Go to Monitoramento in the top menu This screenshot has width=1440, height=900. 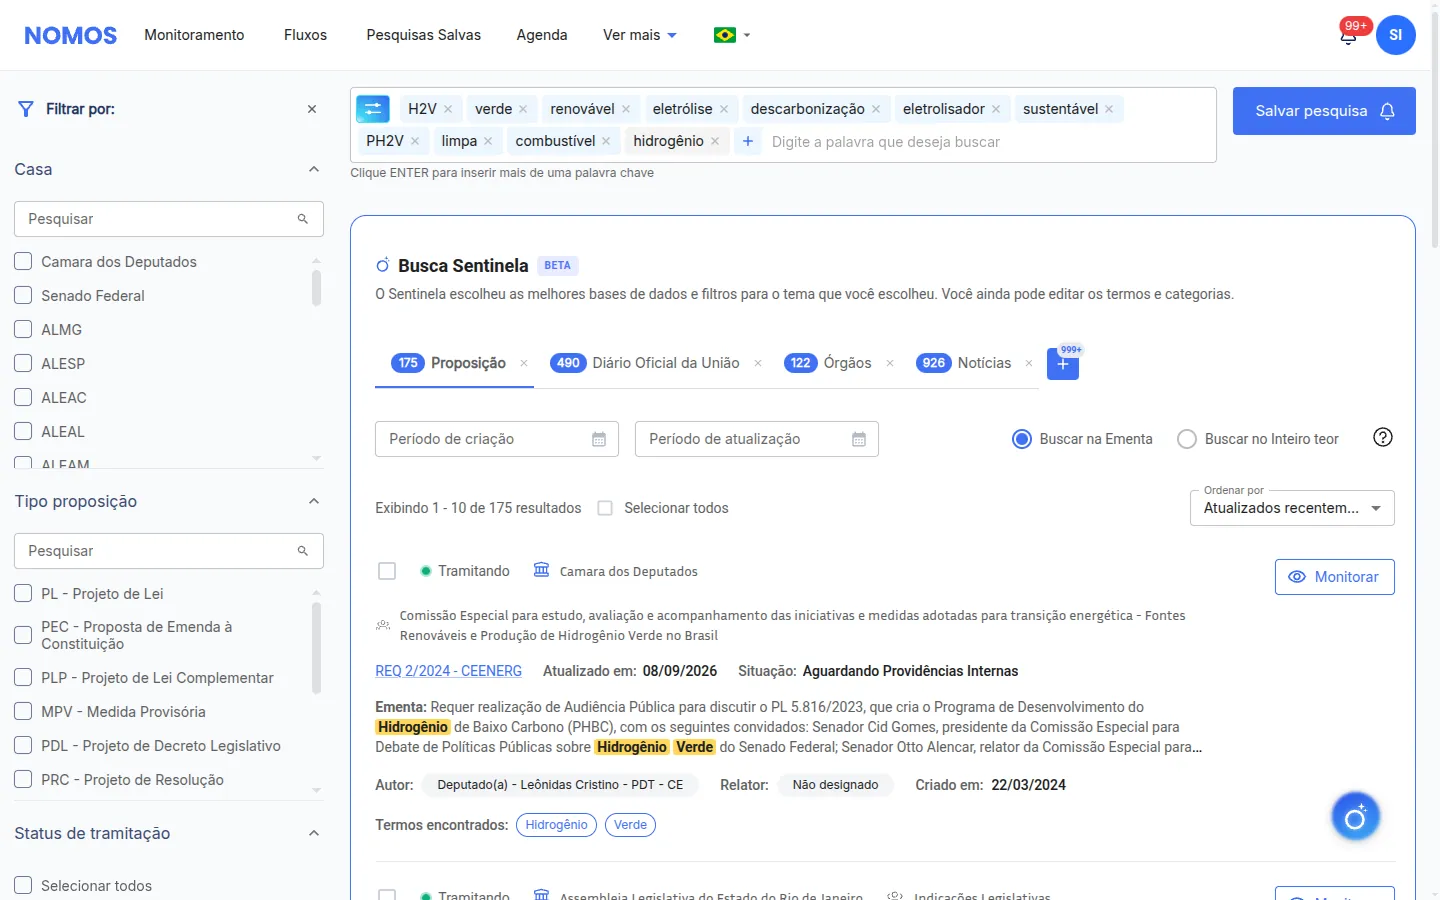[x=194, y=35]
